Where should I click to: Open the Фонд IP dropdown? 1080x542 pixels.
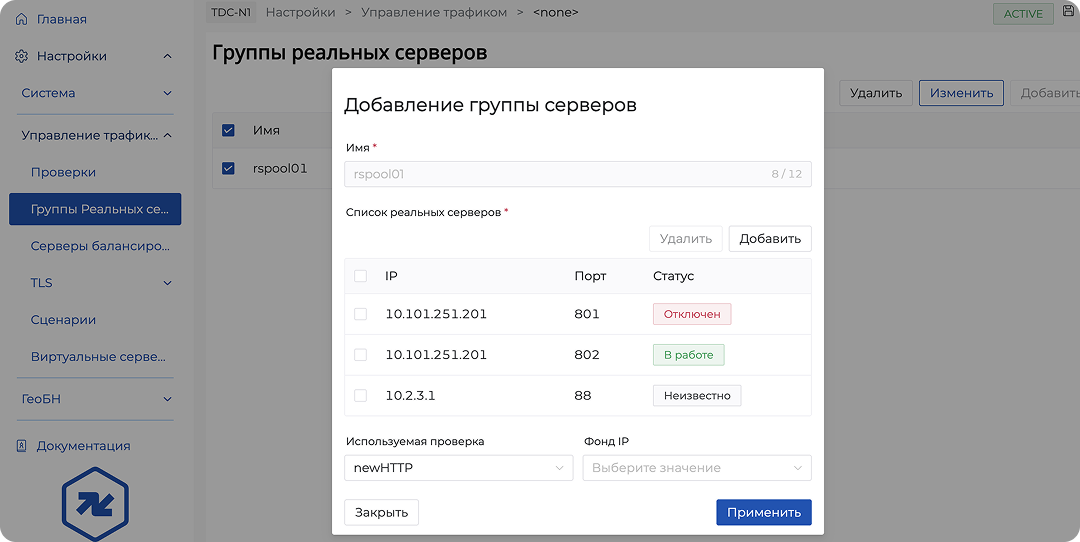click(x=696, y=468)
